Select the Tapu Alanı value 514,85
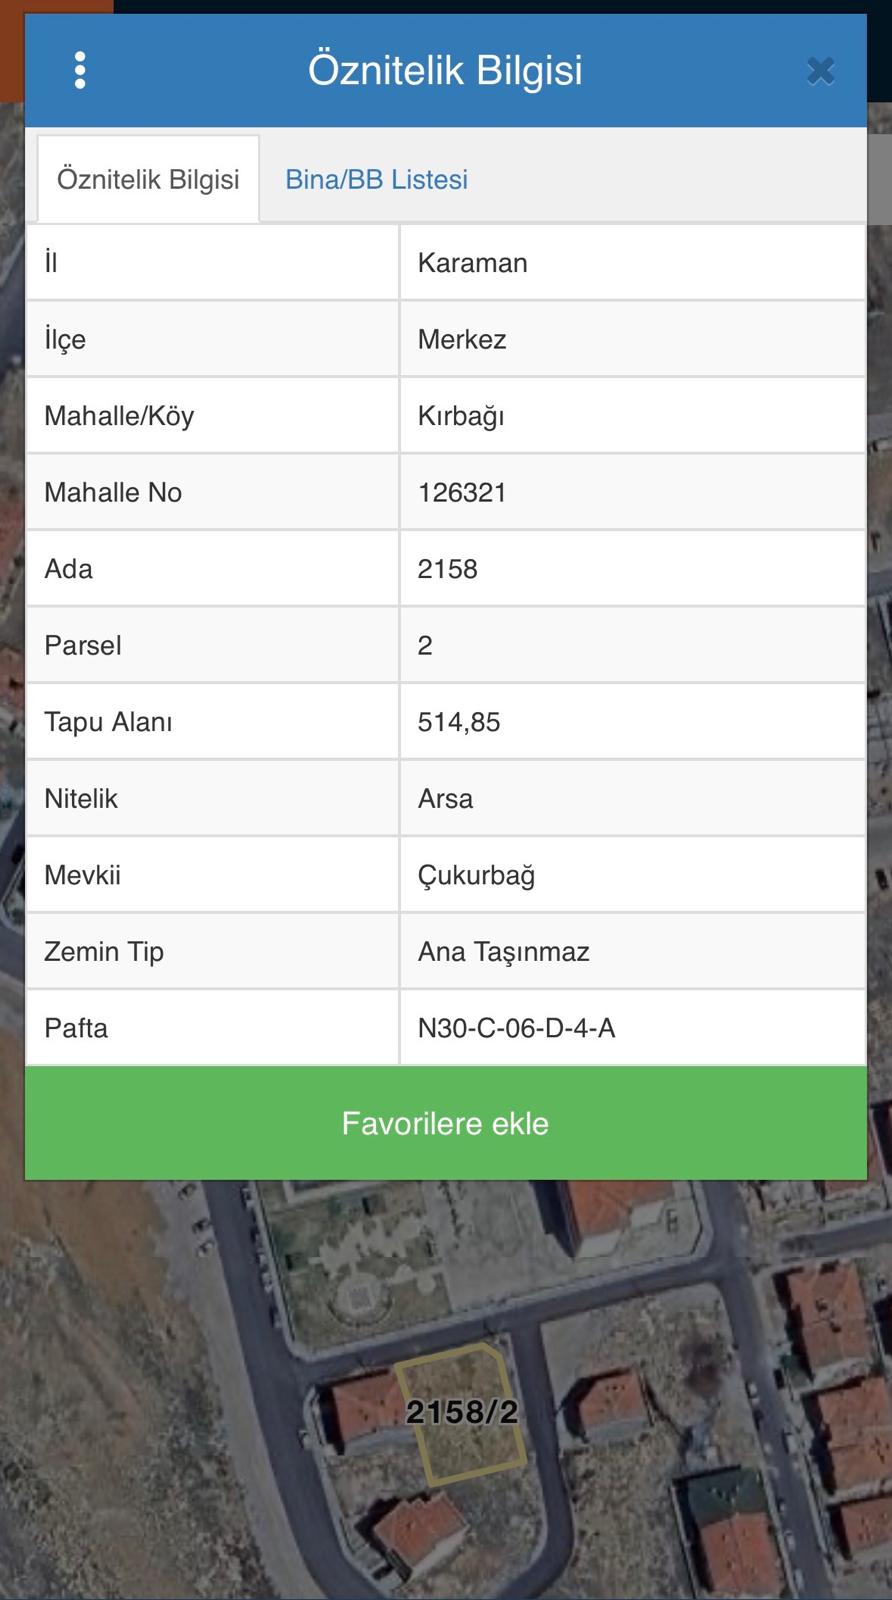Viewport: 892px width, 1600px height. click(x=459, y=722)
